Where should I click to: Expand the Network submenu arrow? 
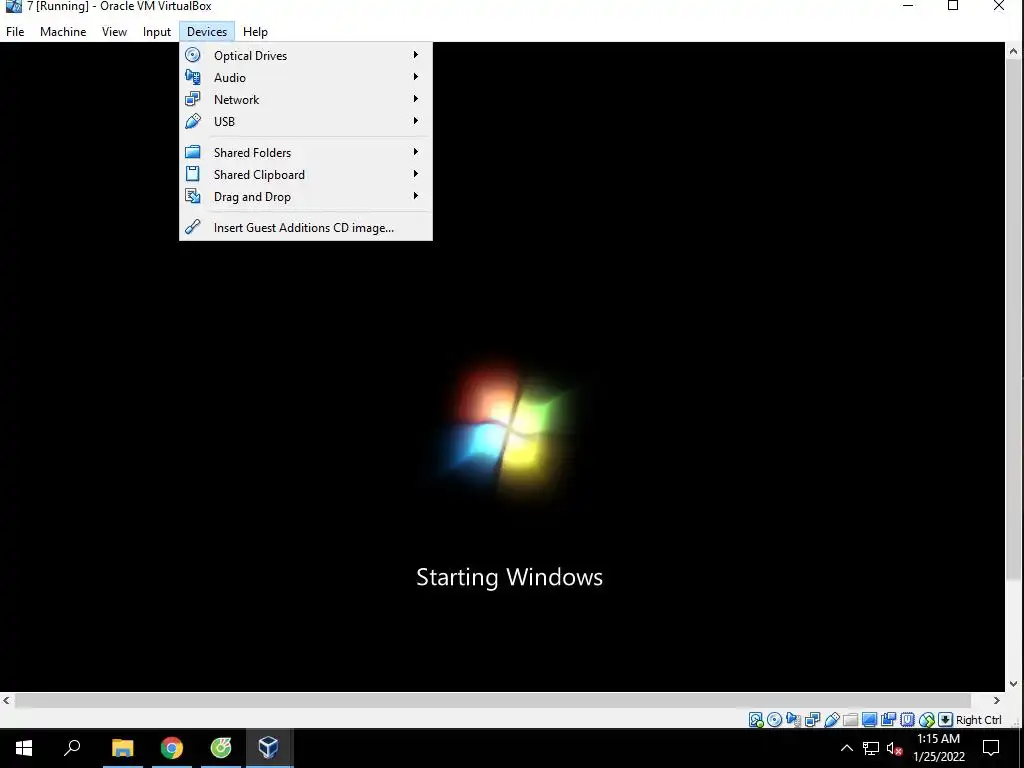(415, 99)
